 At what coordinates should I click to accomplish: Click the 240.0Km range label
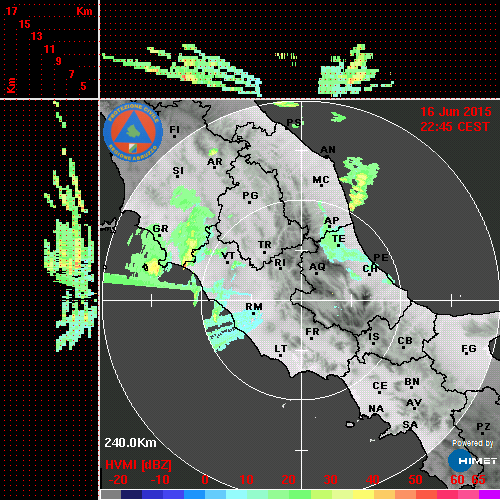pos(130,443)
